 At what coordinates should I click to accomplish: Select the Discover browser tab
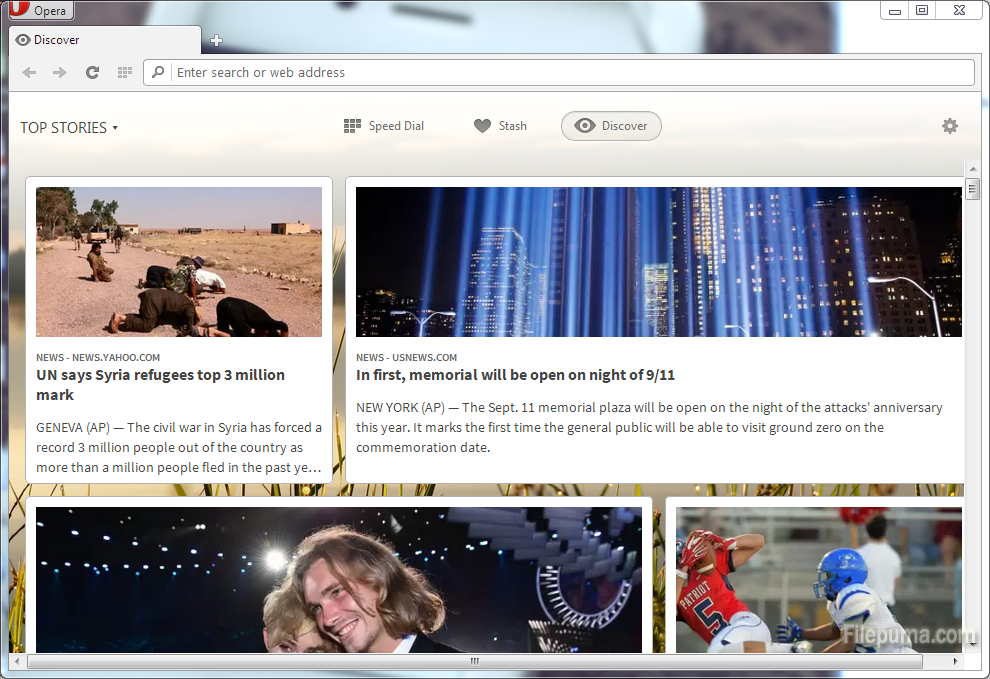100,40
